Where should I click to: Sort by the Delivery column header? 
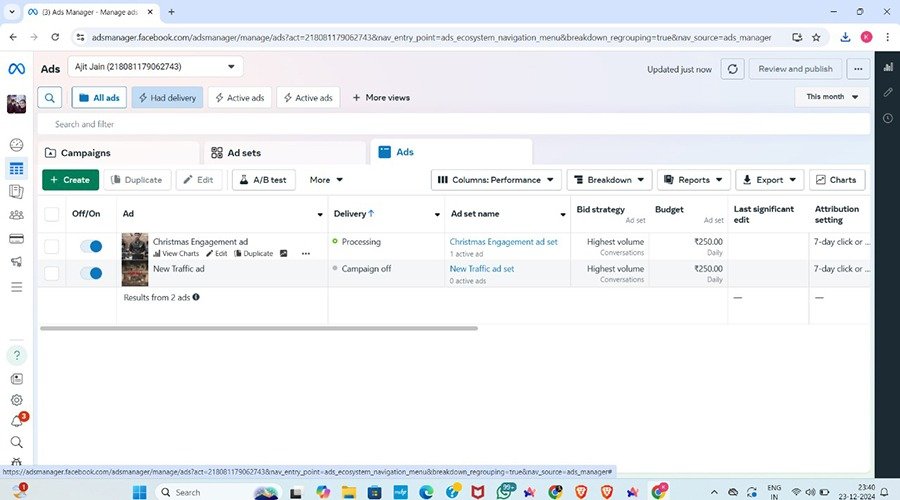coord(354,214)
